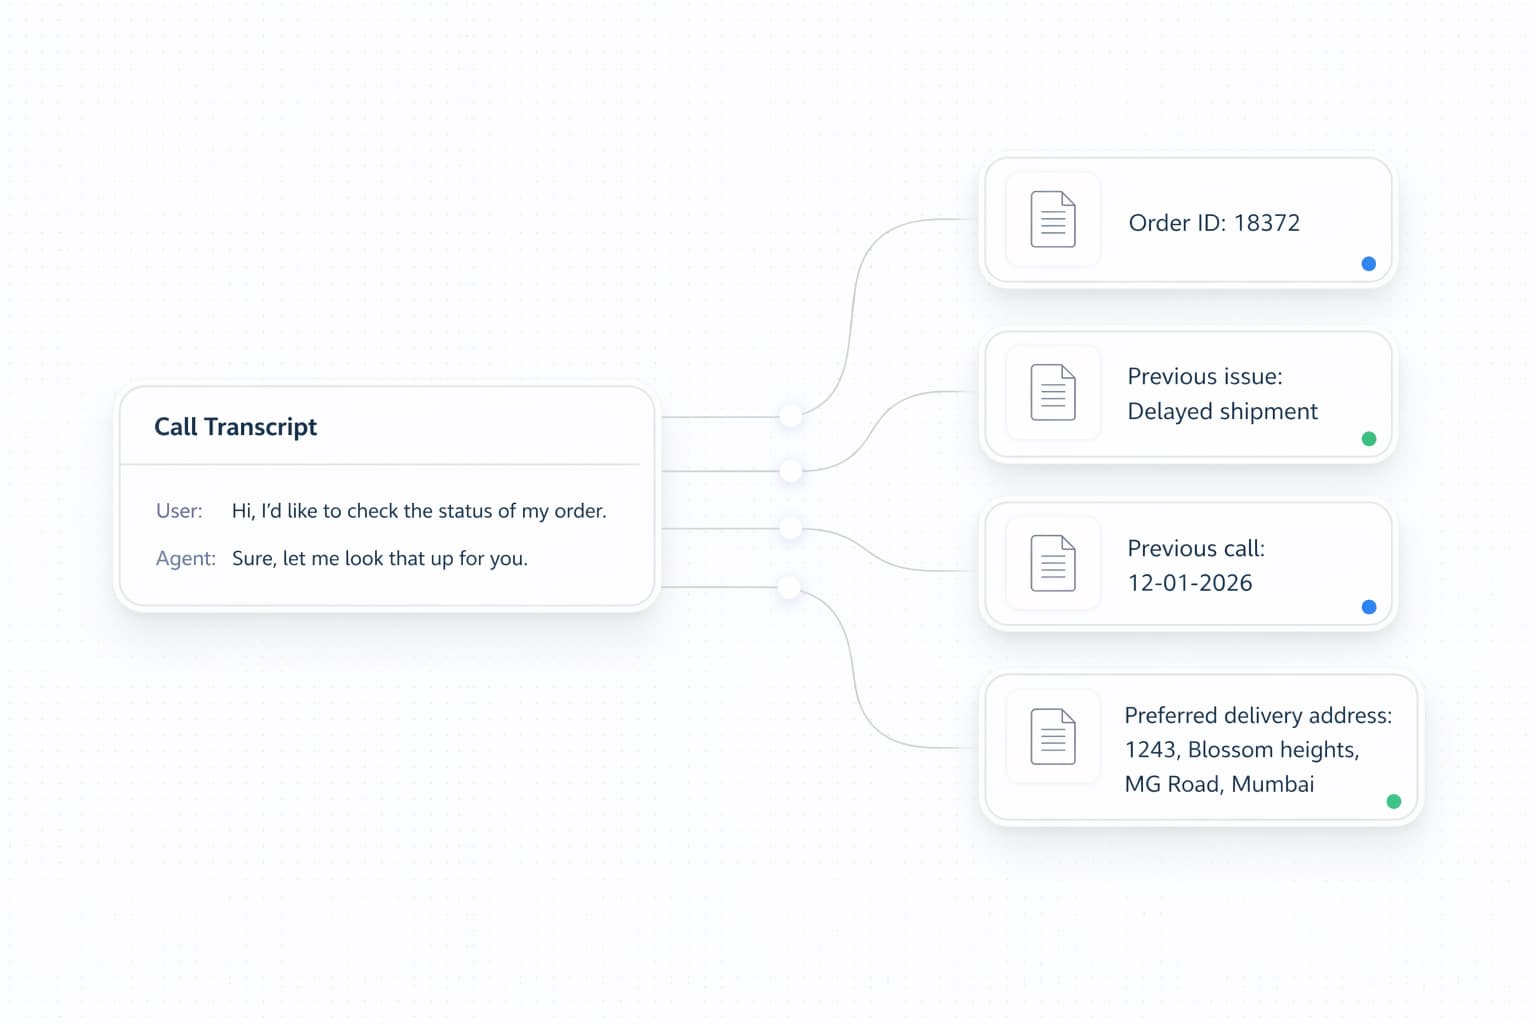Click green status dot on Previous issue card
This screenshot has width=1536, height=1024.
(x=1369, y=439)
